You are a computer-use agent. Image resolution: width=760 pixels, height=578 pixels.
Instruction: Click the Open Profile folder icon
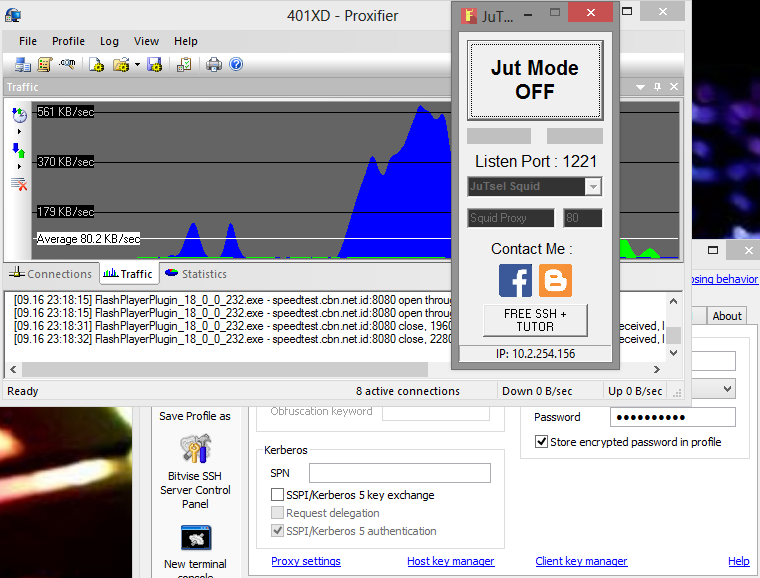[121, 64]
